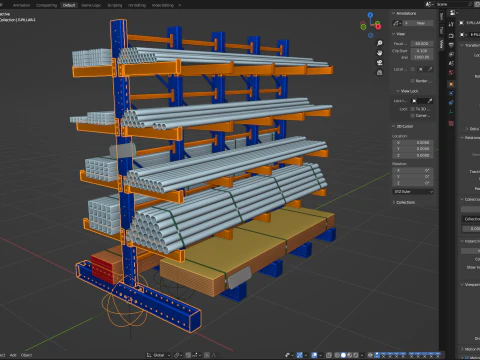Click the Lock to Object field
The width and height of the screenshot is (480, 360).
pyautogui.click(x=422, y=101)
